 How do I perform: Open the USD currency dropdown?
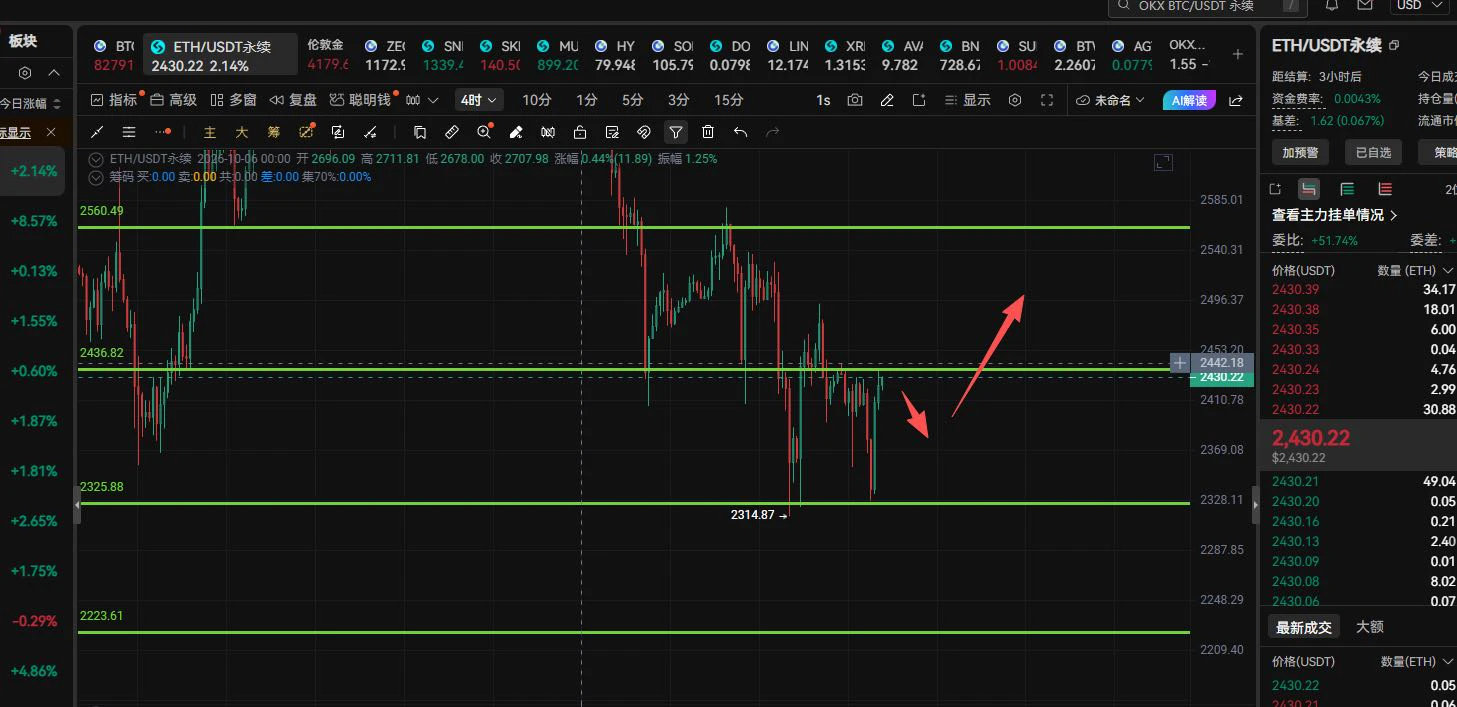point(1418,5)
